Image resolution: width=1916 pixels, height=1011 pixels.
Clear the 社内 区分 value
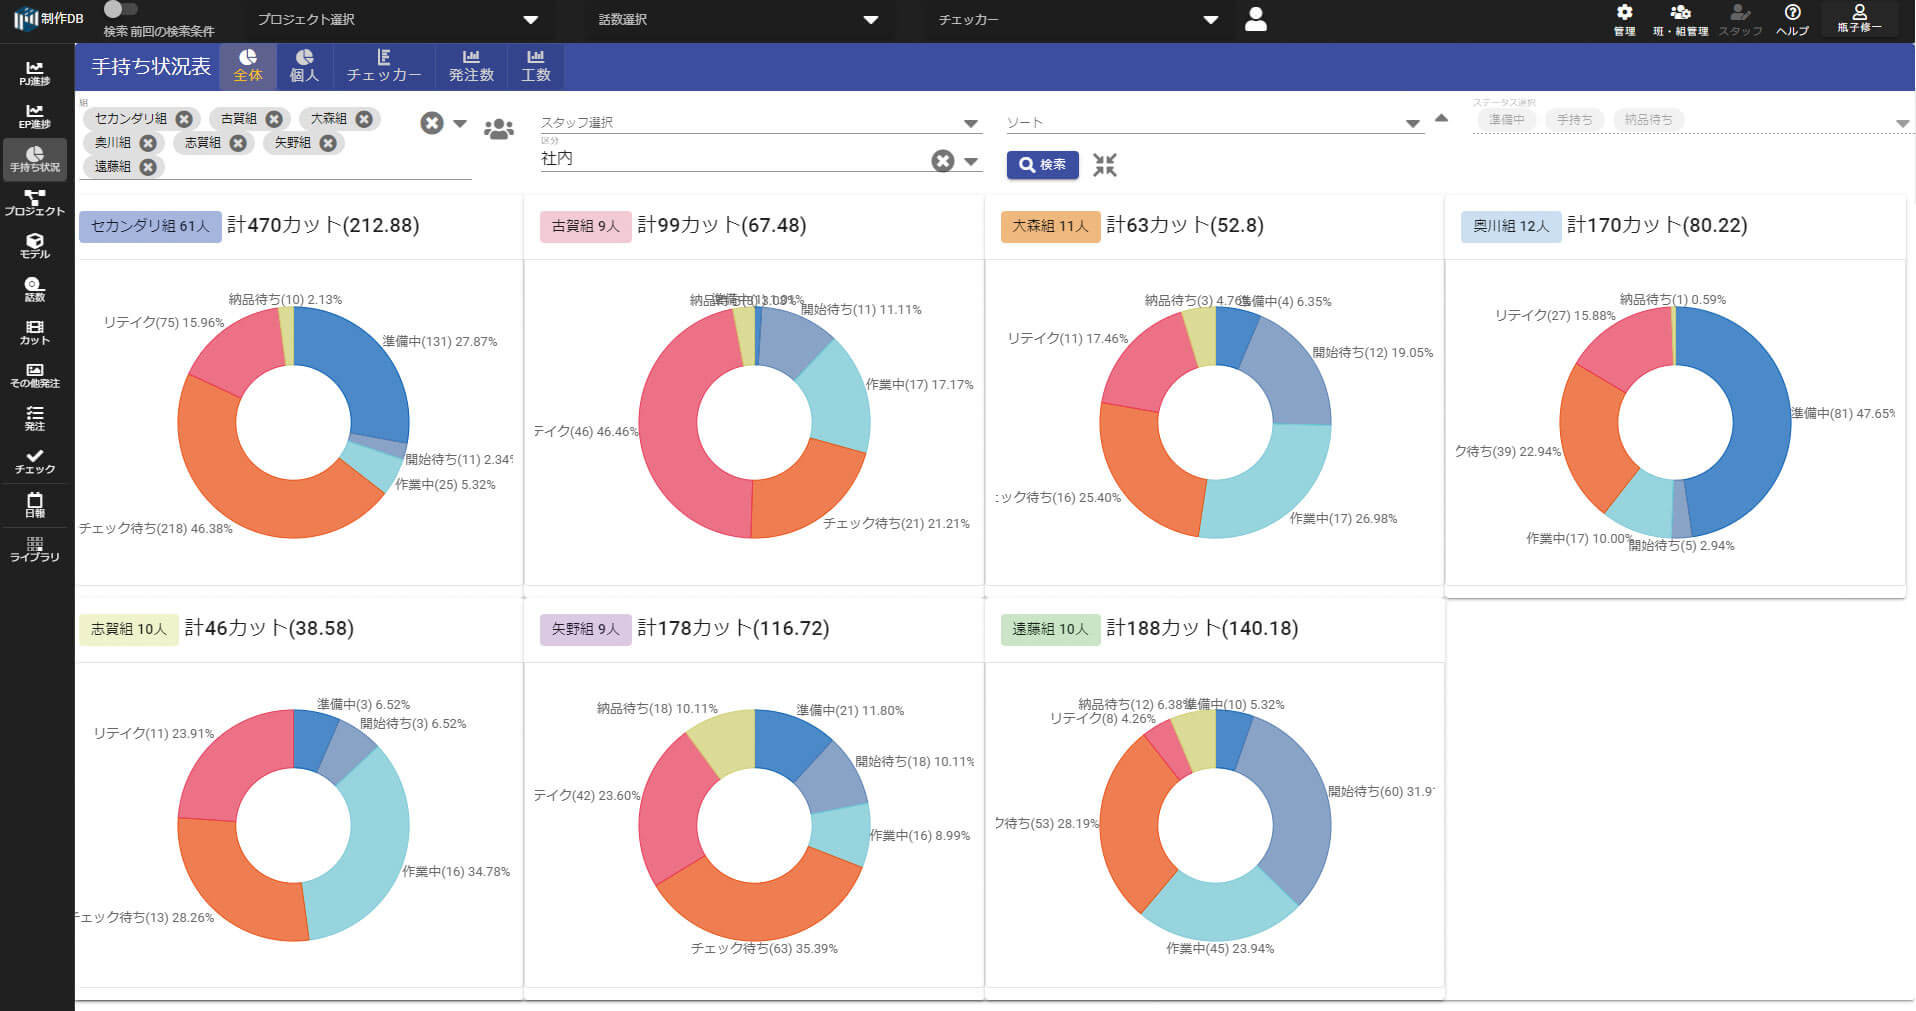[x=942, y=161]
